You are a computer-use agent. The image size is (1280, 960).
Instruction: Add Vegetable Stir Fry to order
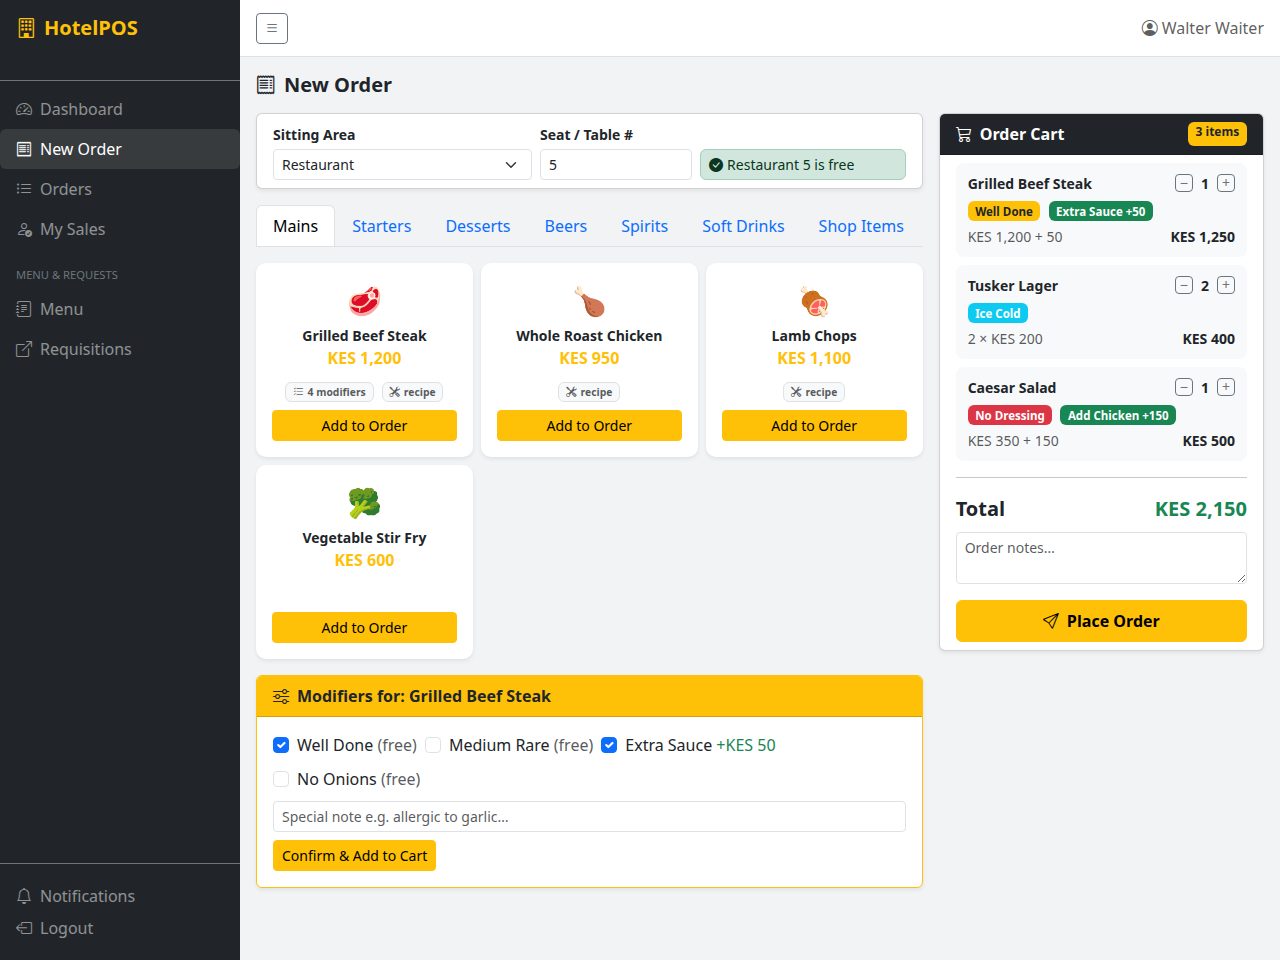pos(364,628)
